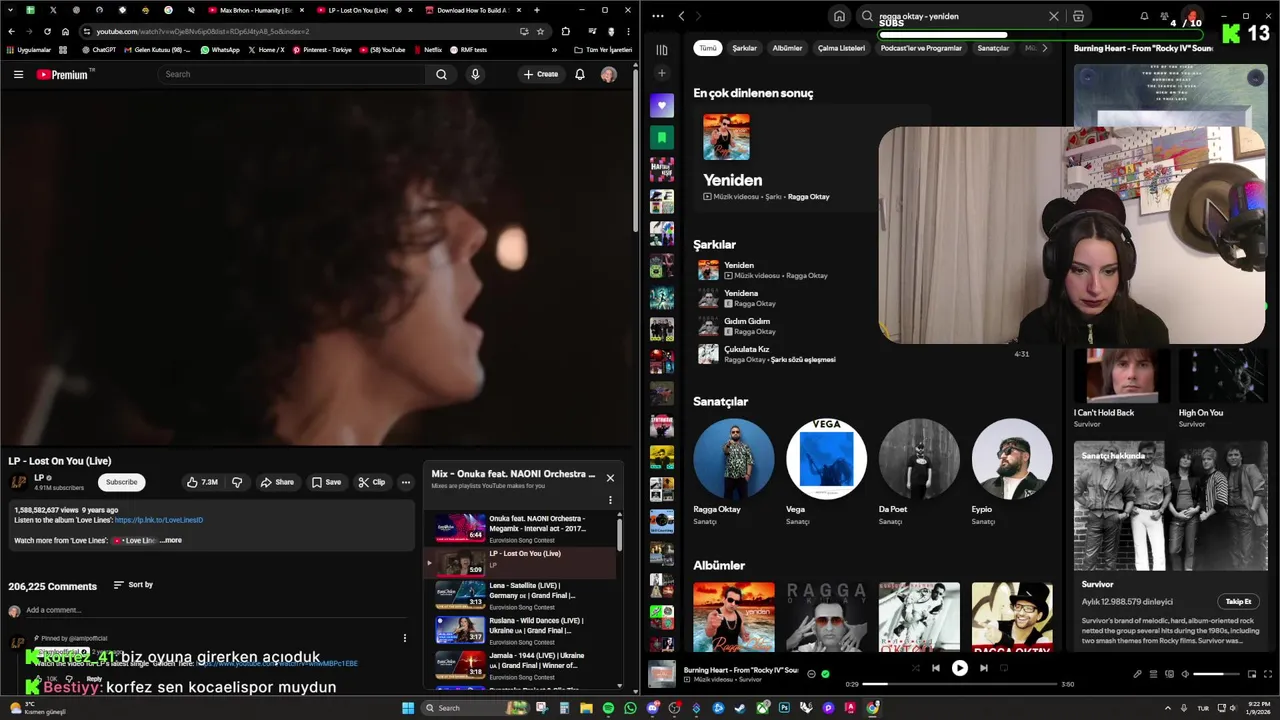The width and height of the screenshot is (1280, 720).
Task: Toggle Spotify shuffle
Action: [x=915, y=668]
